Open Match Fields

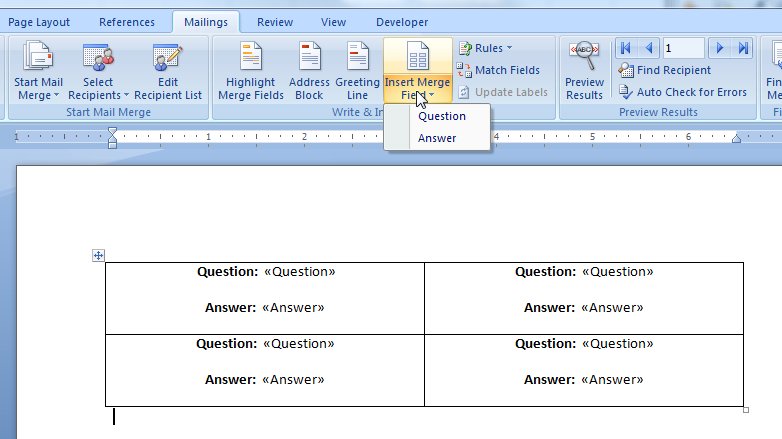(x=498, y=70)
